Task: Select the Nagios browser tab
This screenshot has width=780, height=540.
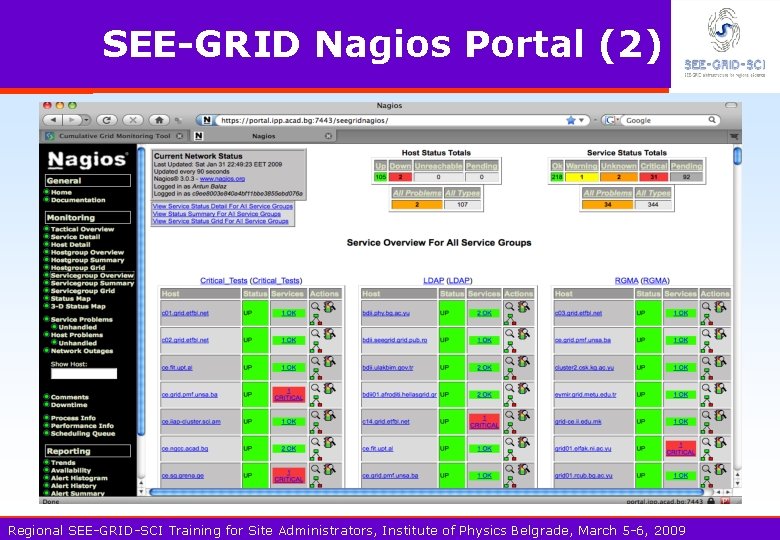Action: click(263, 136)
